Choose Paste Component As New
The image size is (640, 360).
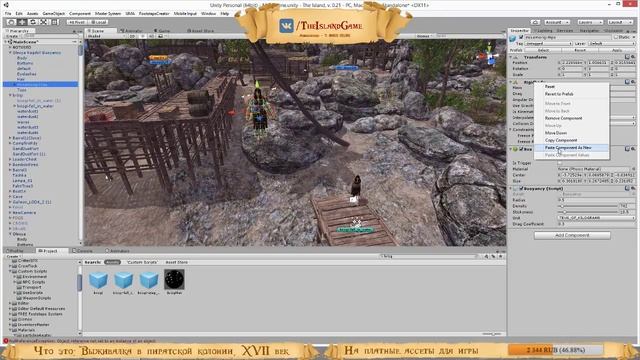pyautogui.click(x=571, y=148)
